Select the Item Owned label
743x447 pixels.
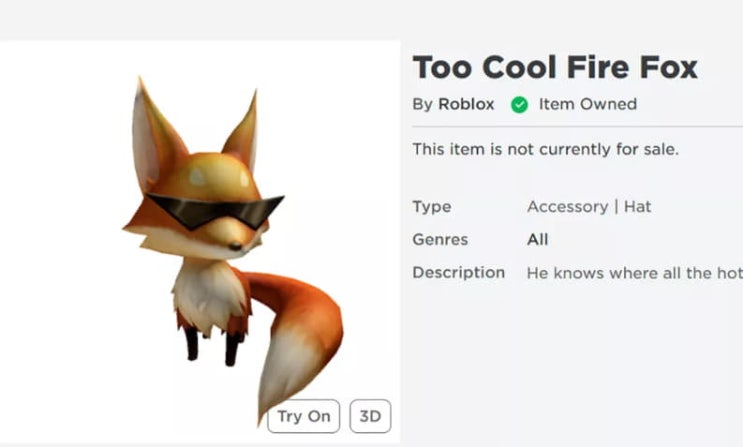pos(587,104)
